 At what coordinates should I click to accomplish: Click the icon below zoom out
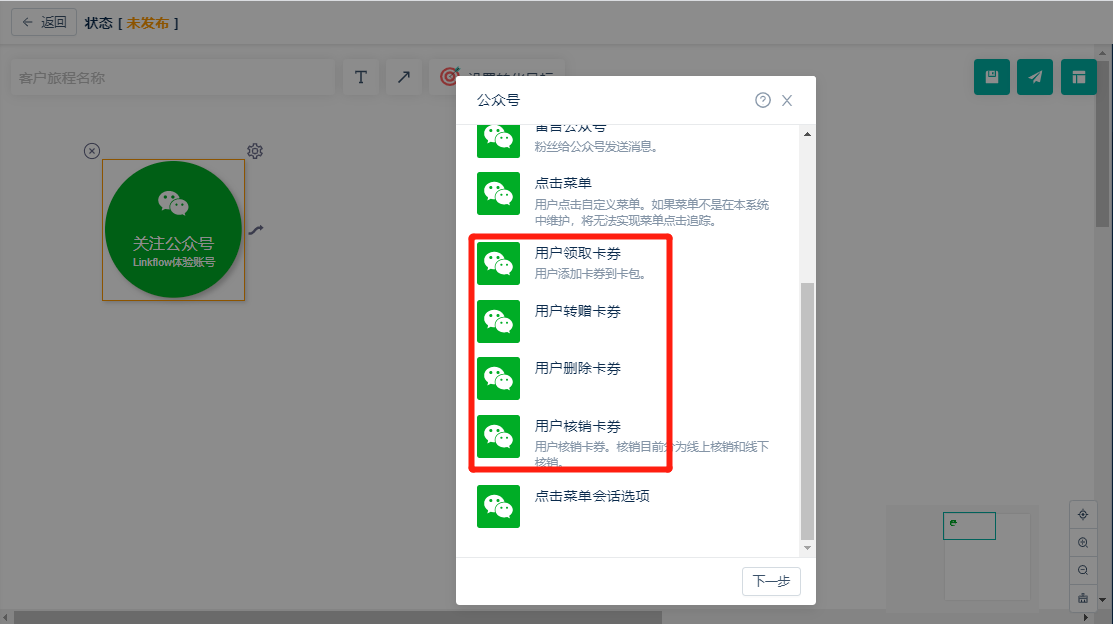coord(1082,598)
